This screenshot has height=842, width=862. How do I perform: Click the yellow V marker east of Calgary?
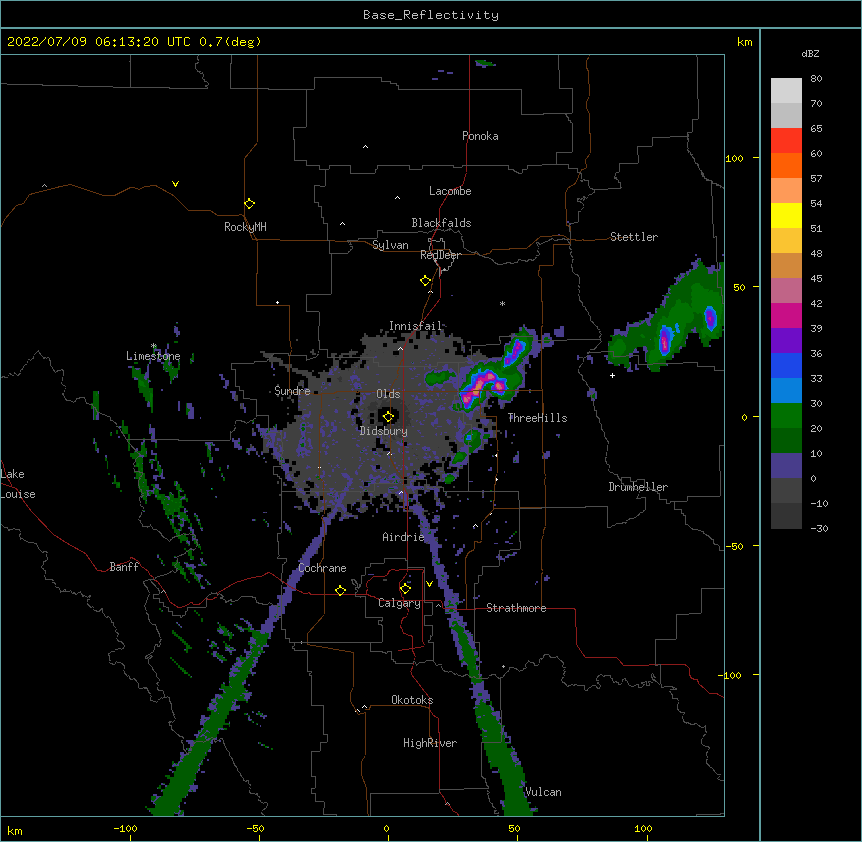pyautogui.click(x=429, y=584)
